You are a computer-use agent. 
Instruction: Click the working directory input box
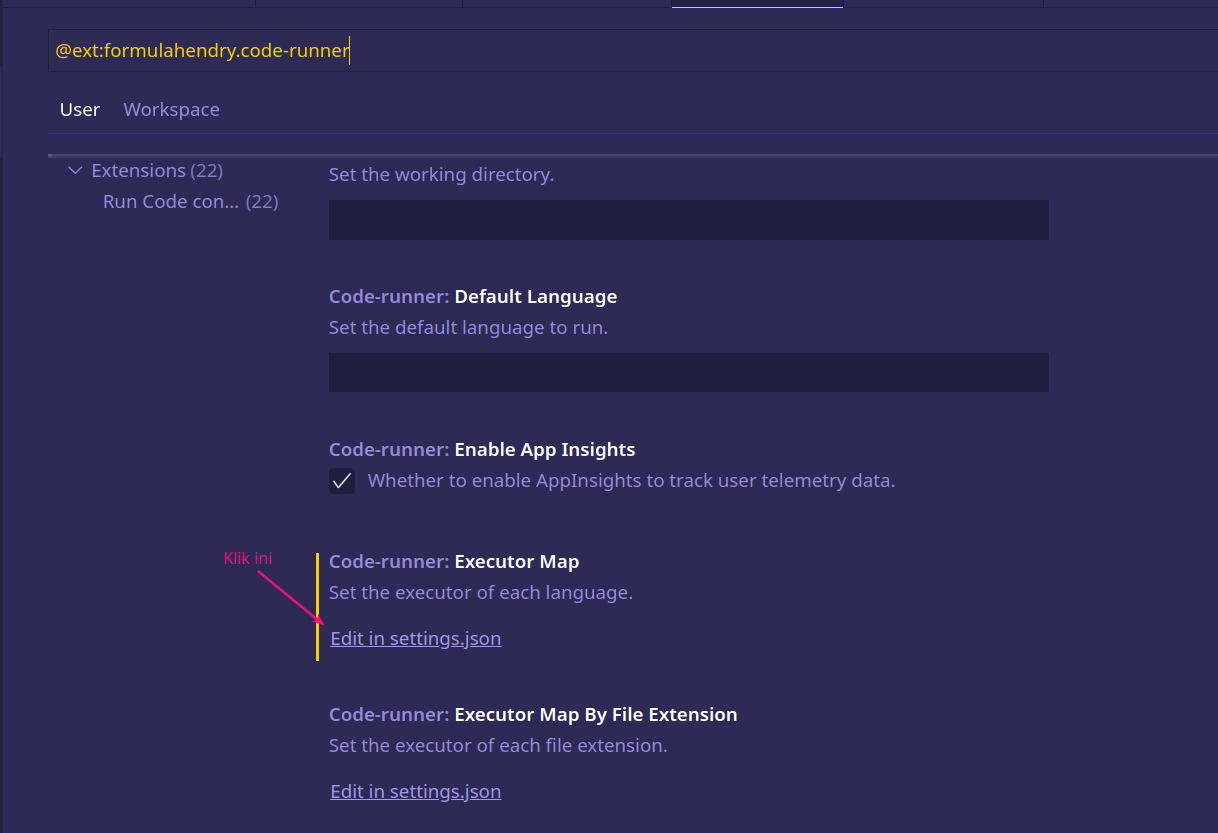[688, 219]
